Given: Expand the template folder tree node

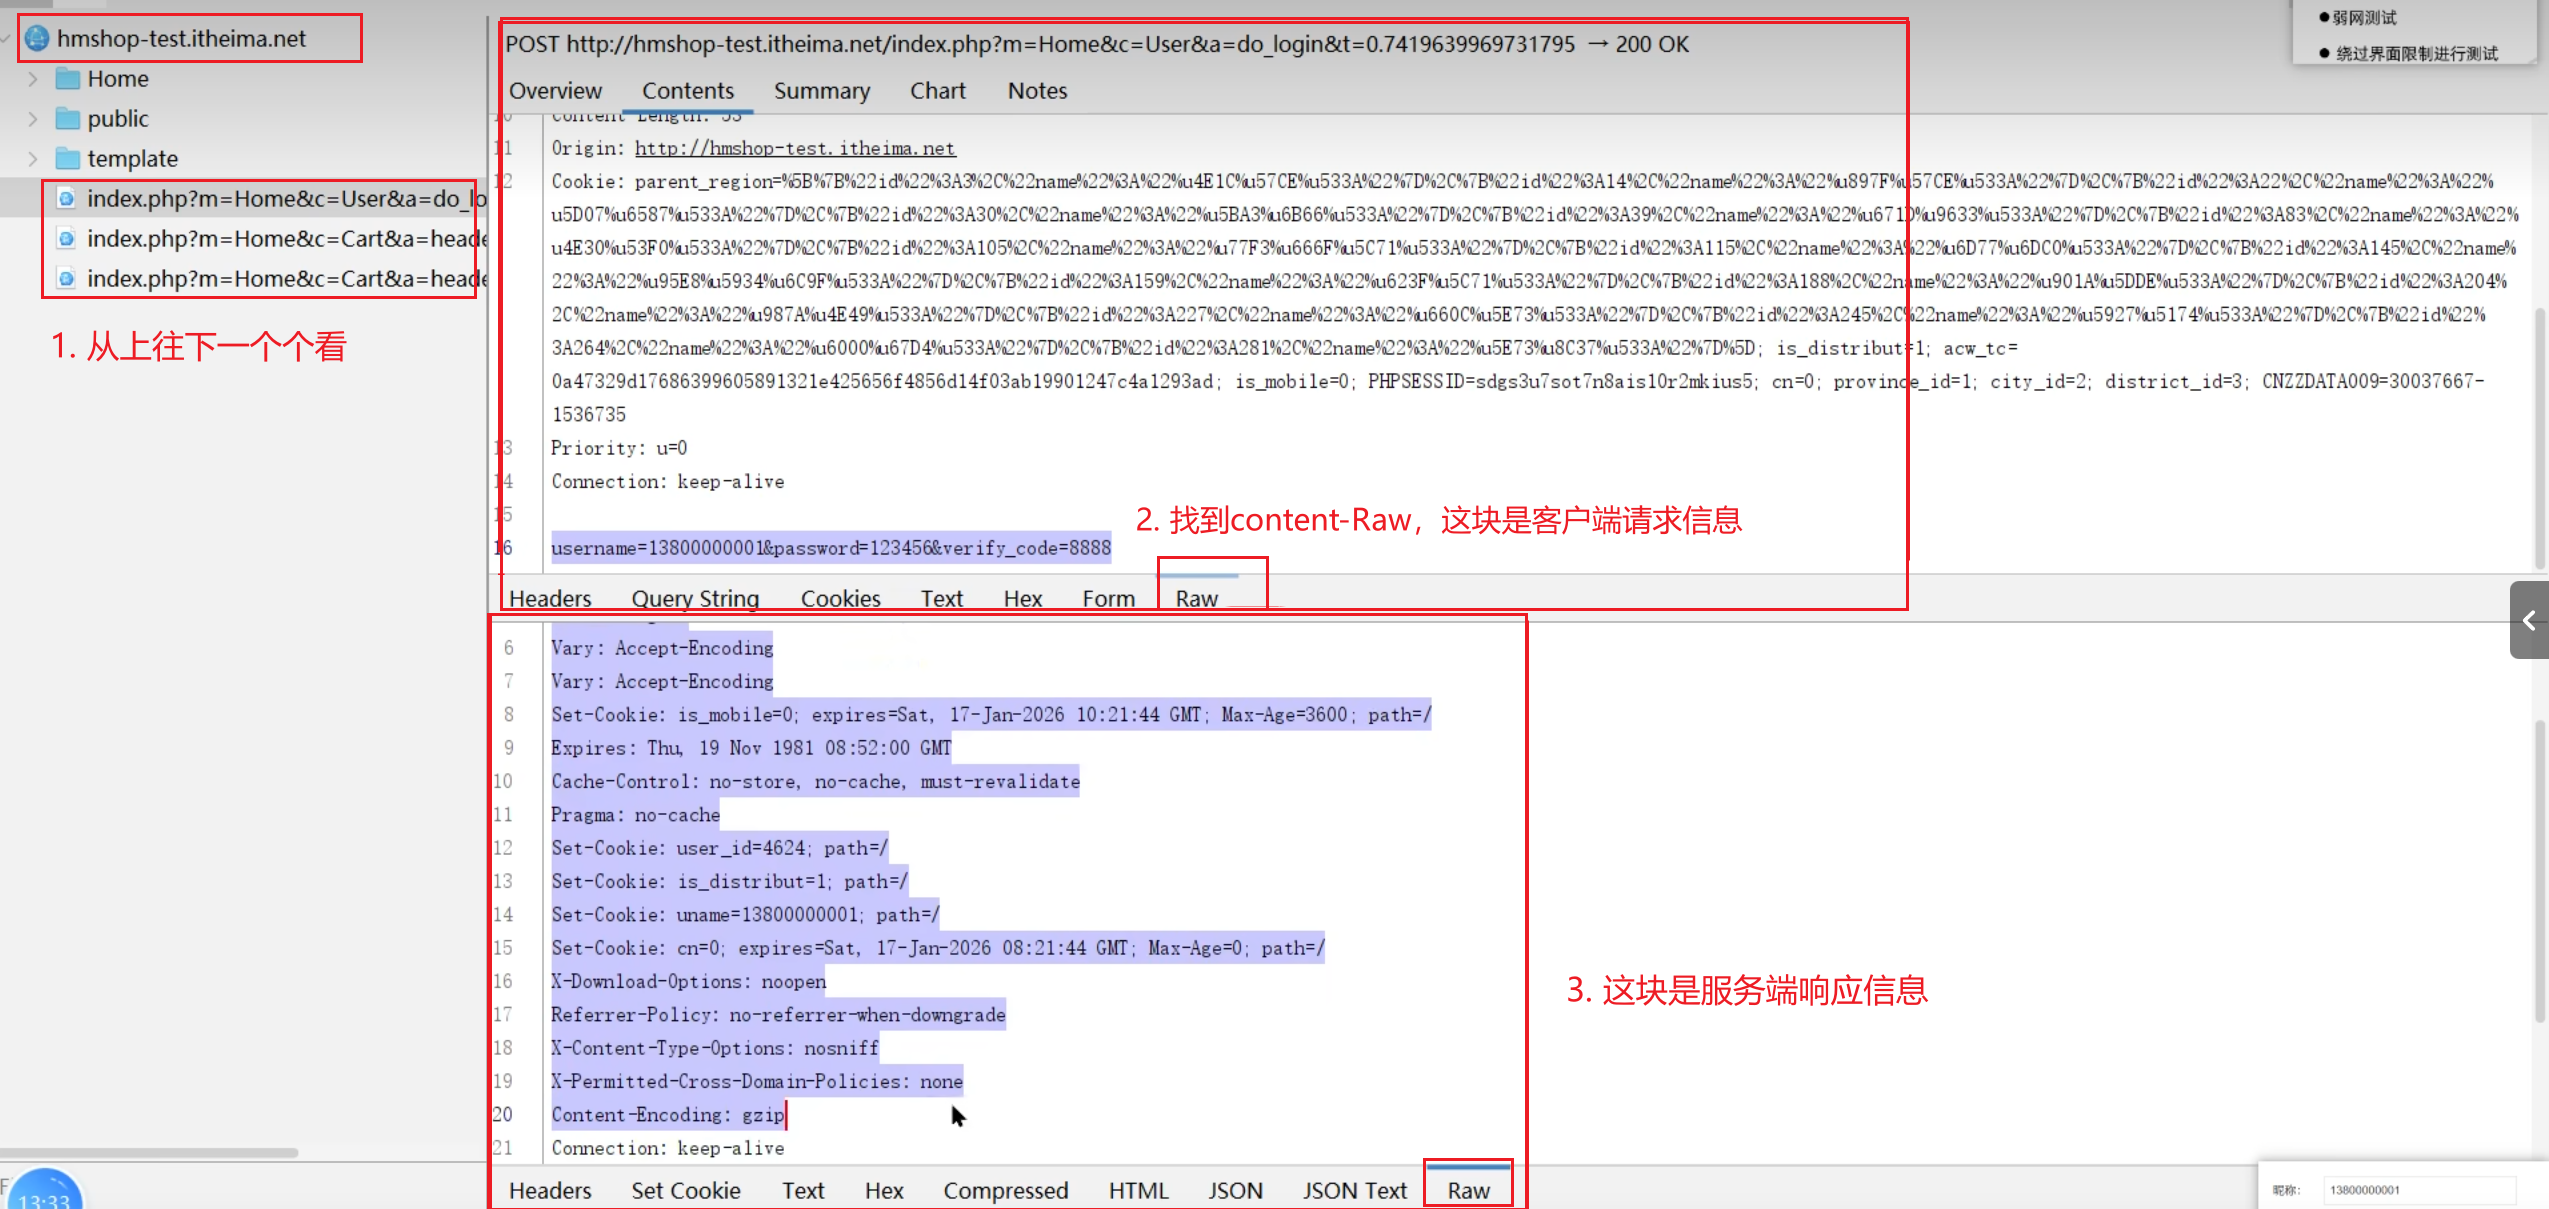Looking at the screenshot, I should [x=33, y=159].
